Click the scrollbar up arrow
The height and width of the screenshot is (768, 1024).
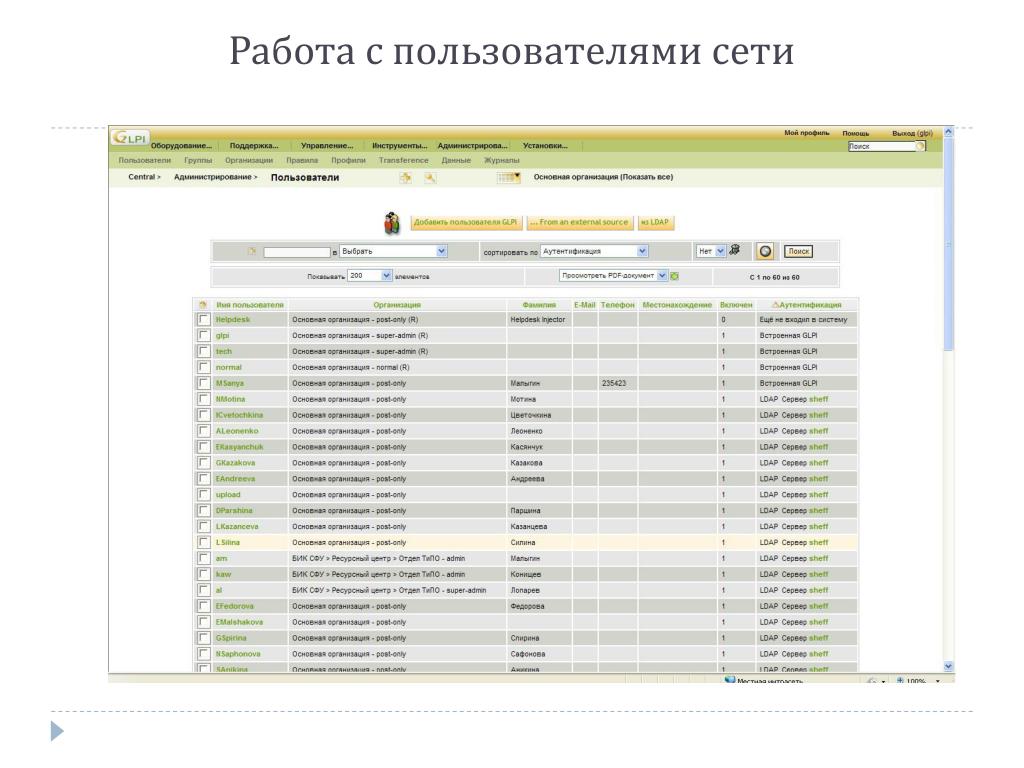point(948,132)
